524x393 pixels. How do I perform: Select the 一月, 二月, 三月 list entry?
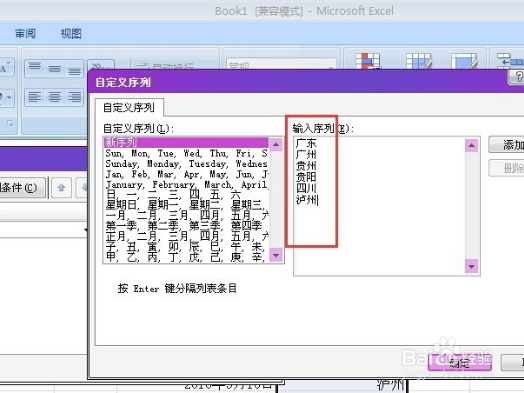click(186, 215)
